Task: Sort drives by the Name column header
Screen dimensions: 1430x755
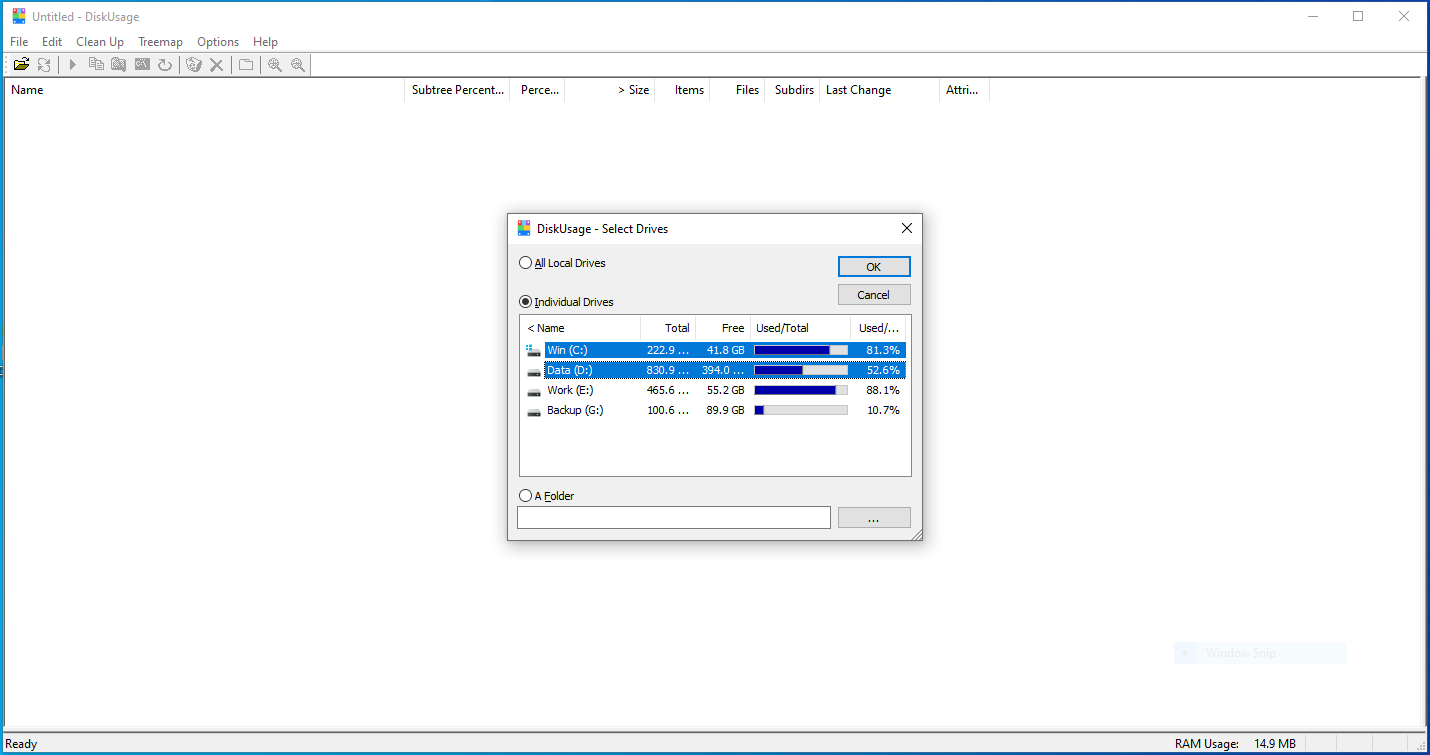Action: click(x=580, y=328)
